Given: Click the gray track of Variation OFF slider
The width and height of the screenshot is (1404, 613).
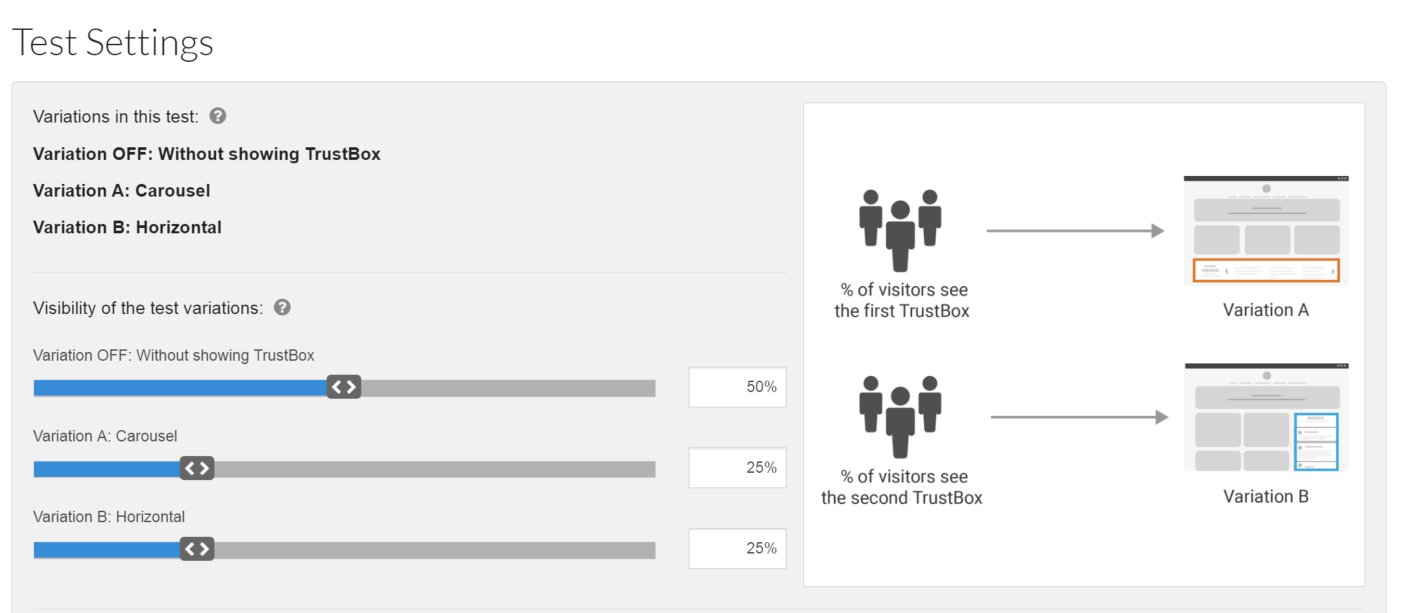Looking at the screenshot, I should (508, 388).
